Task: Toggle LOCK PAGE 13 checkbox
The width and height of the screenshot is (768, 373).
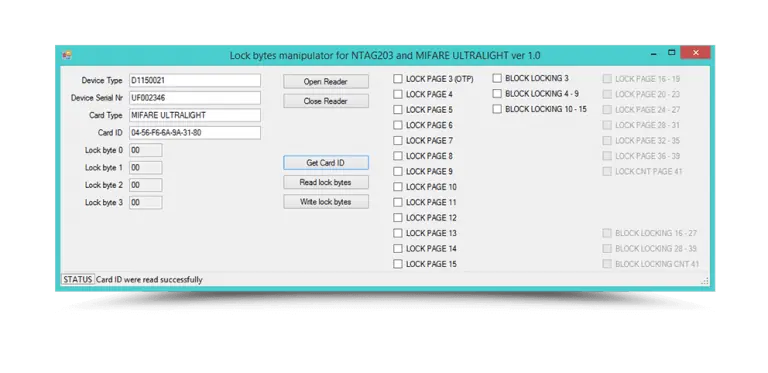Action: tap(398, 233)
